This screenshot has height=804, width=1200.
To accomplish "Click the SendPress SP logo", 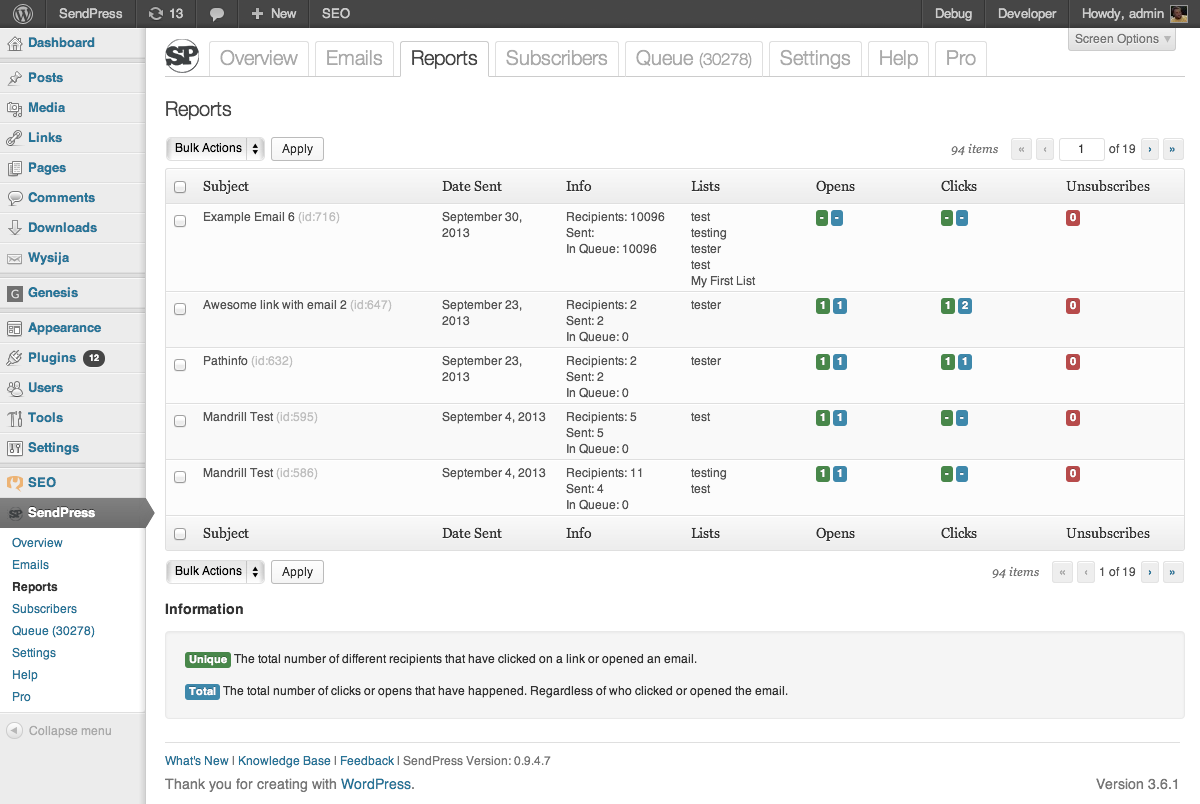I will pyautogui.click(x=182, y=57).
